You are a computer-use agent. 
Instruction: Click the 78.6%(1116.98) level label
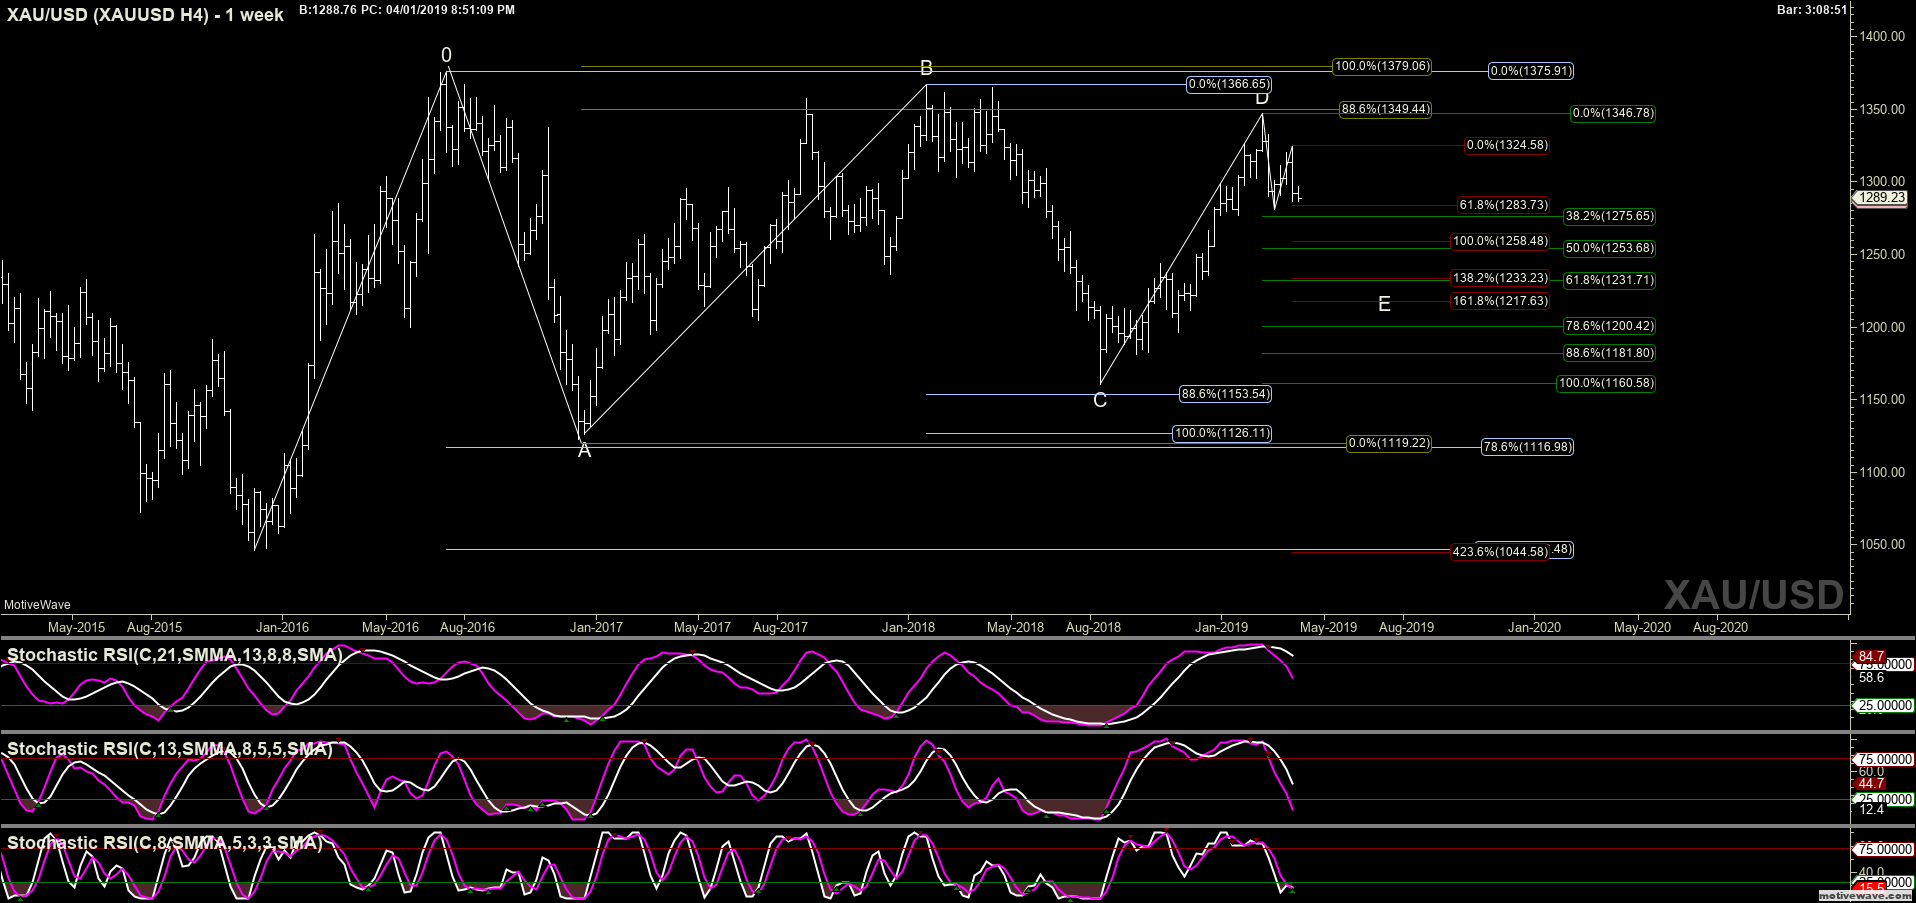1527,447
